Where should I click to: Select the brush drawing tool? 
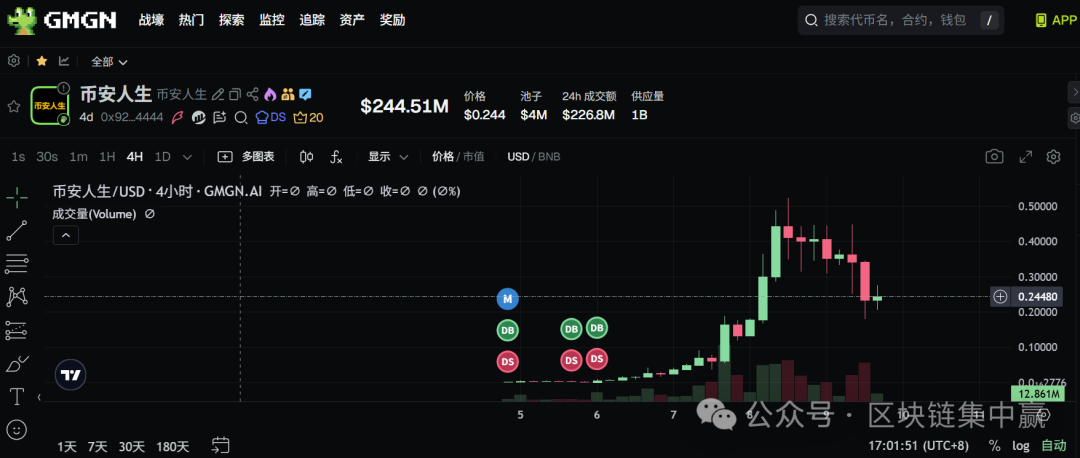(17, 363)
